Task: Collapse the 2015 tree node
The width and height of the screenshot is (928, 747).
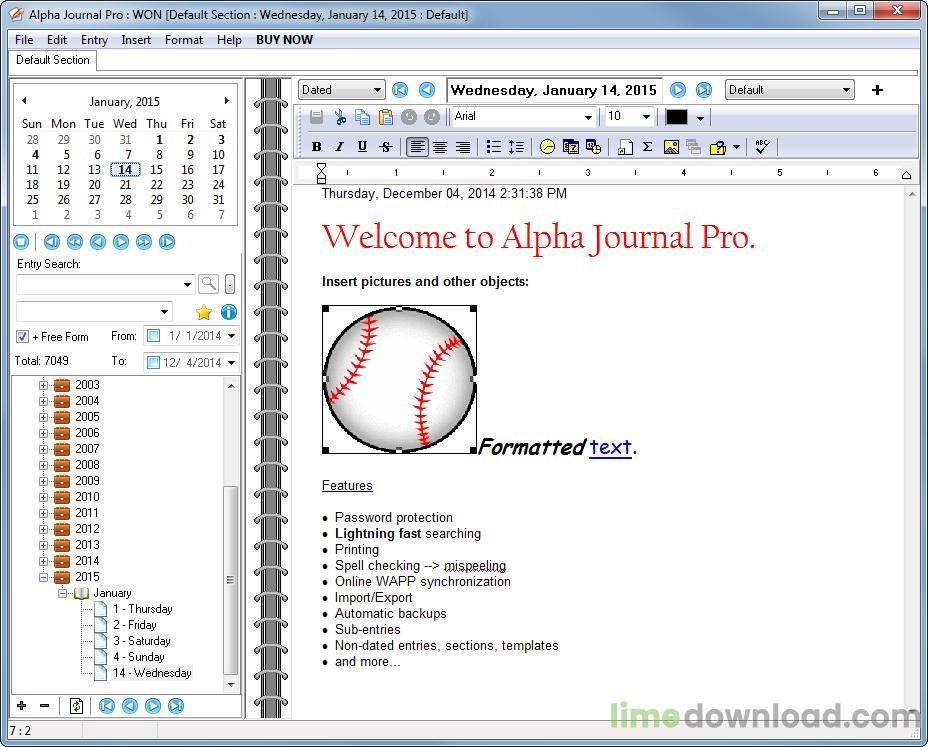Action: tap(43, 577)
